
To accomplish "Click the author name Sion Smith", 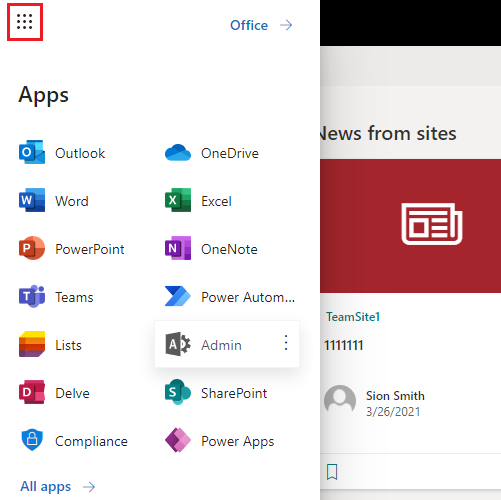I will tap(395, 396).
